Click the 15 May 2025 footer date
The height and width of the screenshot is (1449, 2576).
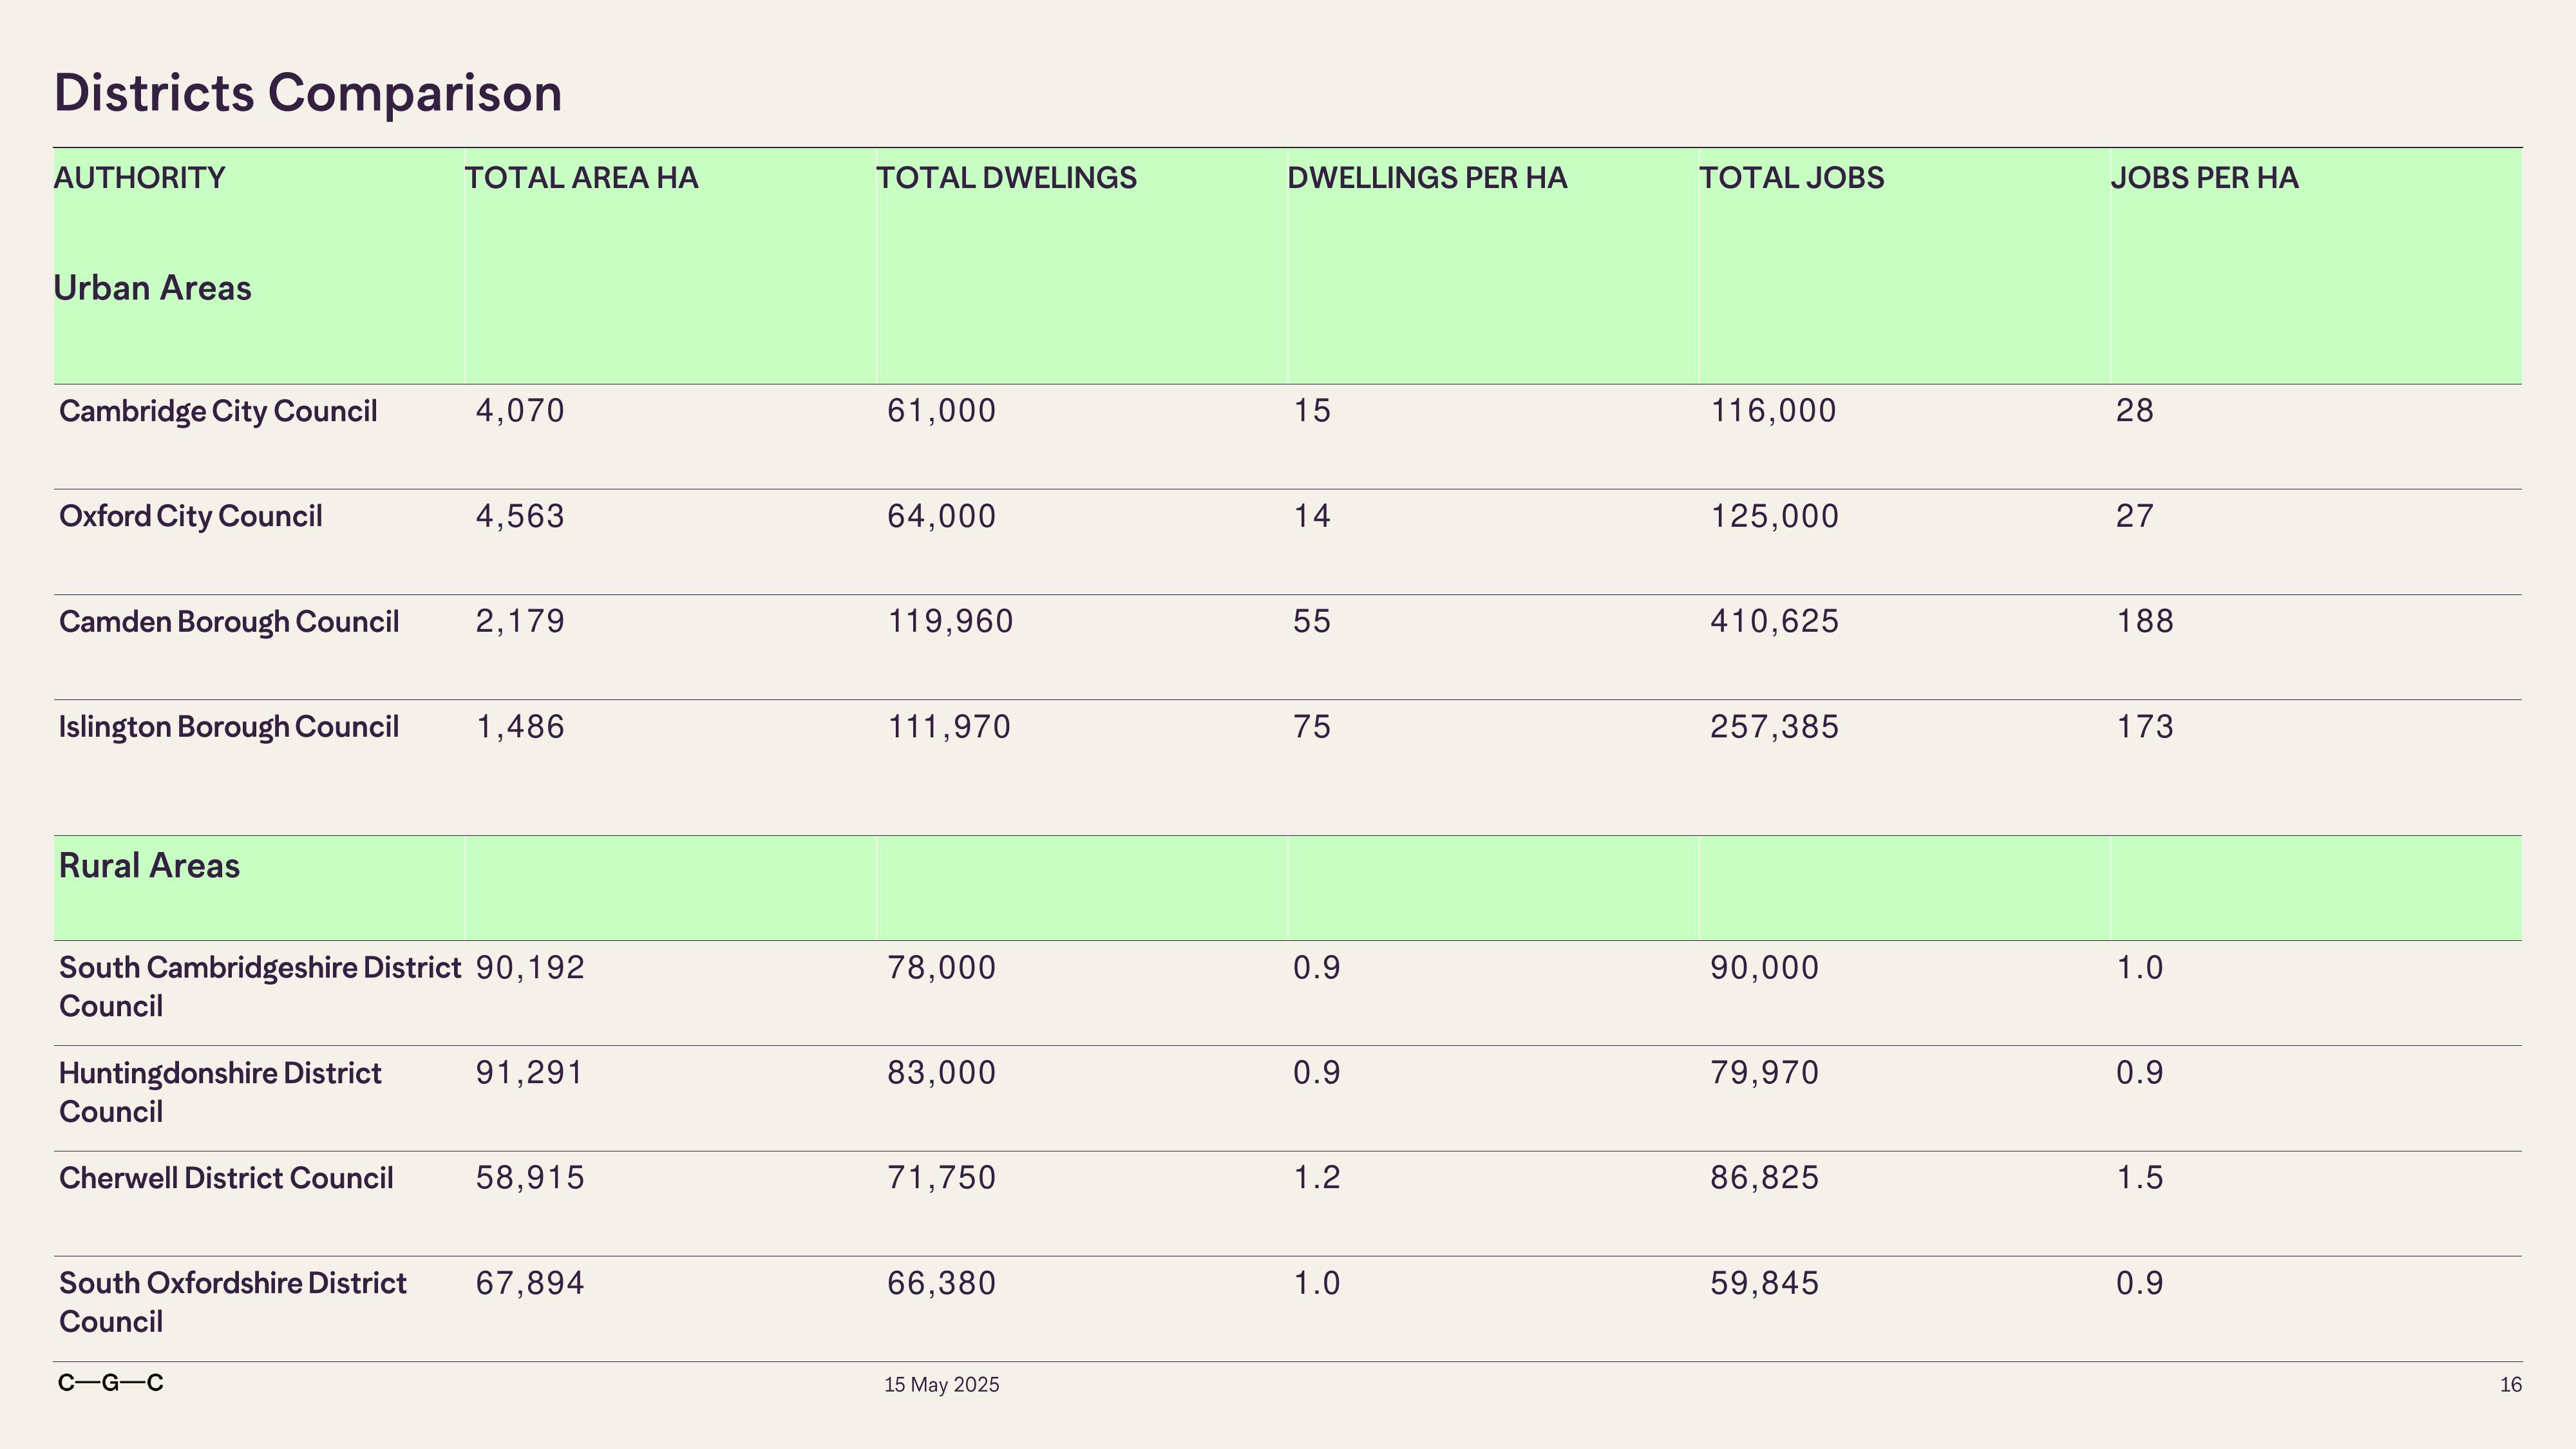[x=942, y=1385]
